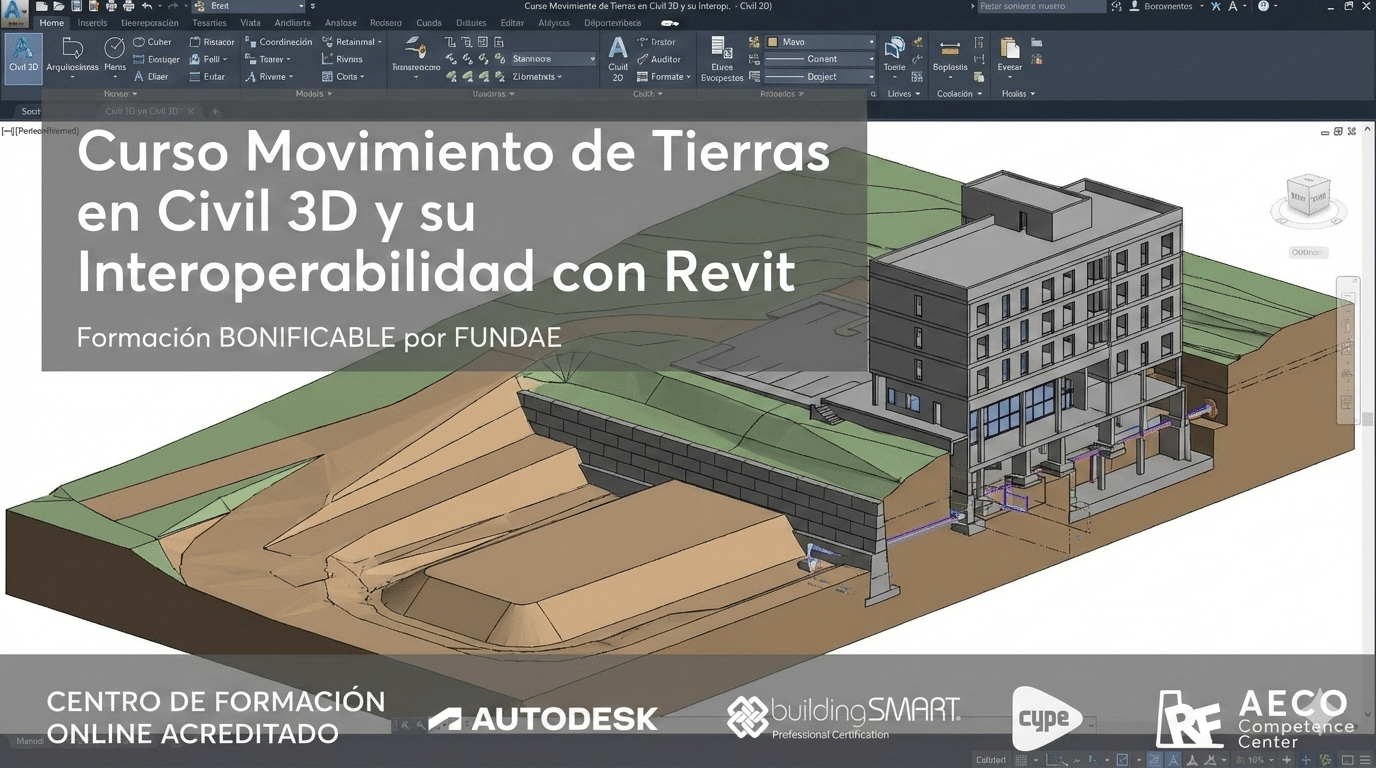This screenshot has width=1376, height=768.
Task: Click the Boplastis measurement tool icon
Action: tap(950, 49)
